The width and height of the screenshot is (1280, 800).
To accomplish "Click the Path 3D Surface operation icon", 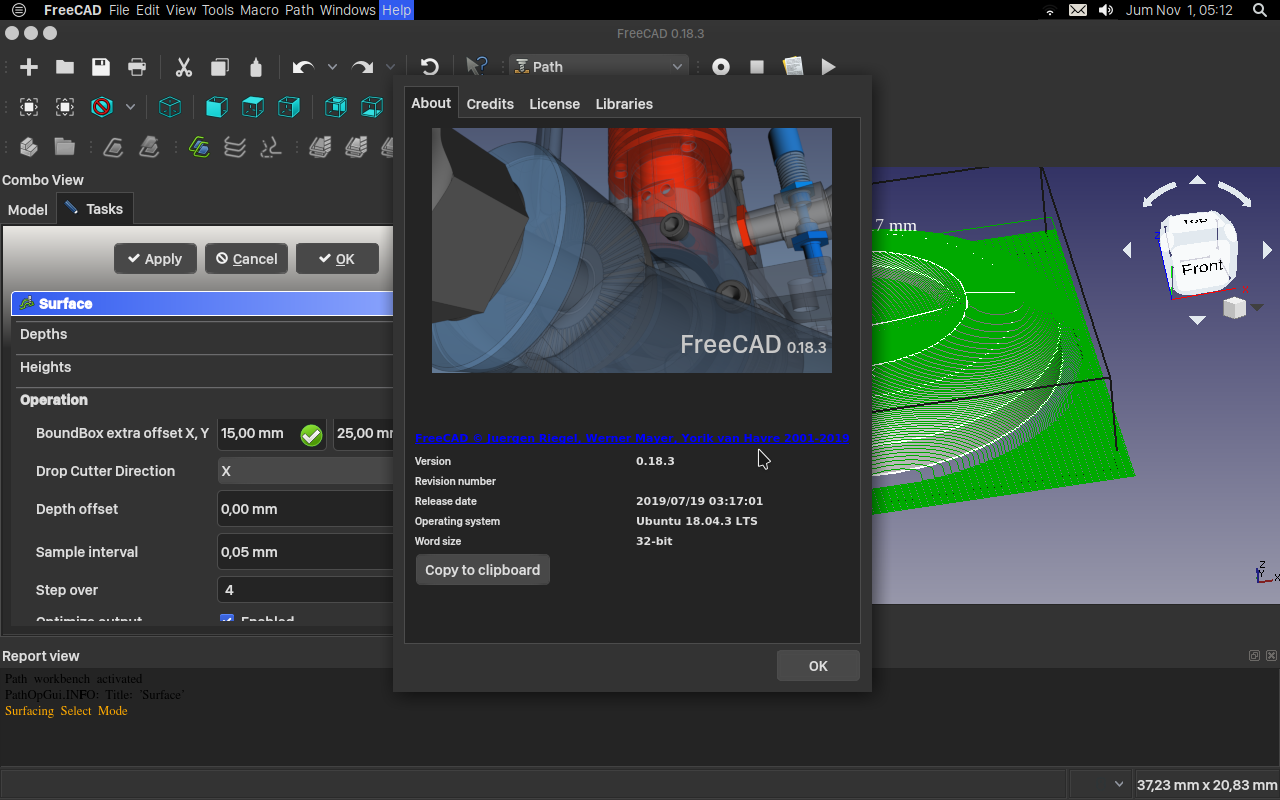I will click(x=199, y=147).
